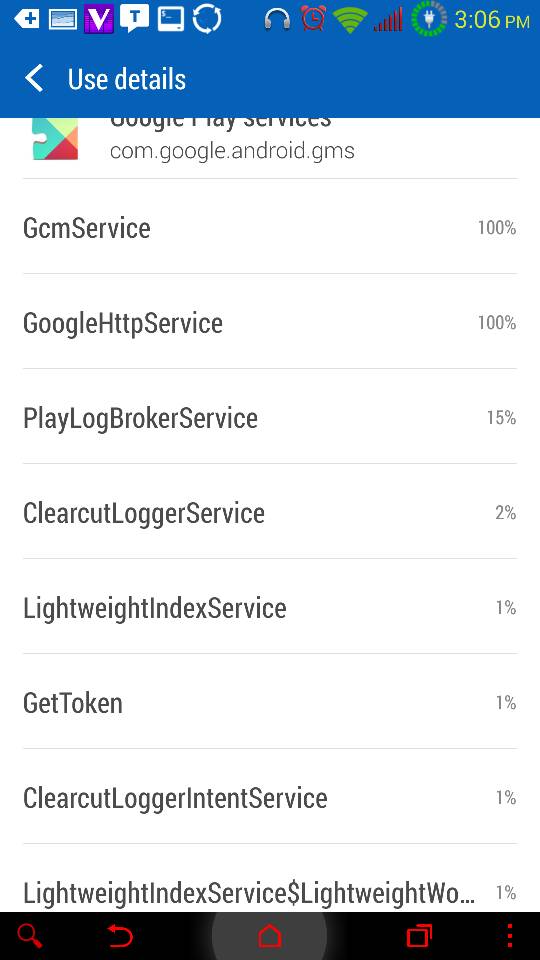Tap the Use details header title
The width and height of the screenshot is (540, 960).
127,80
